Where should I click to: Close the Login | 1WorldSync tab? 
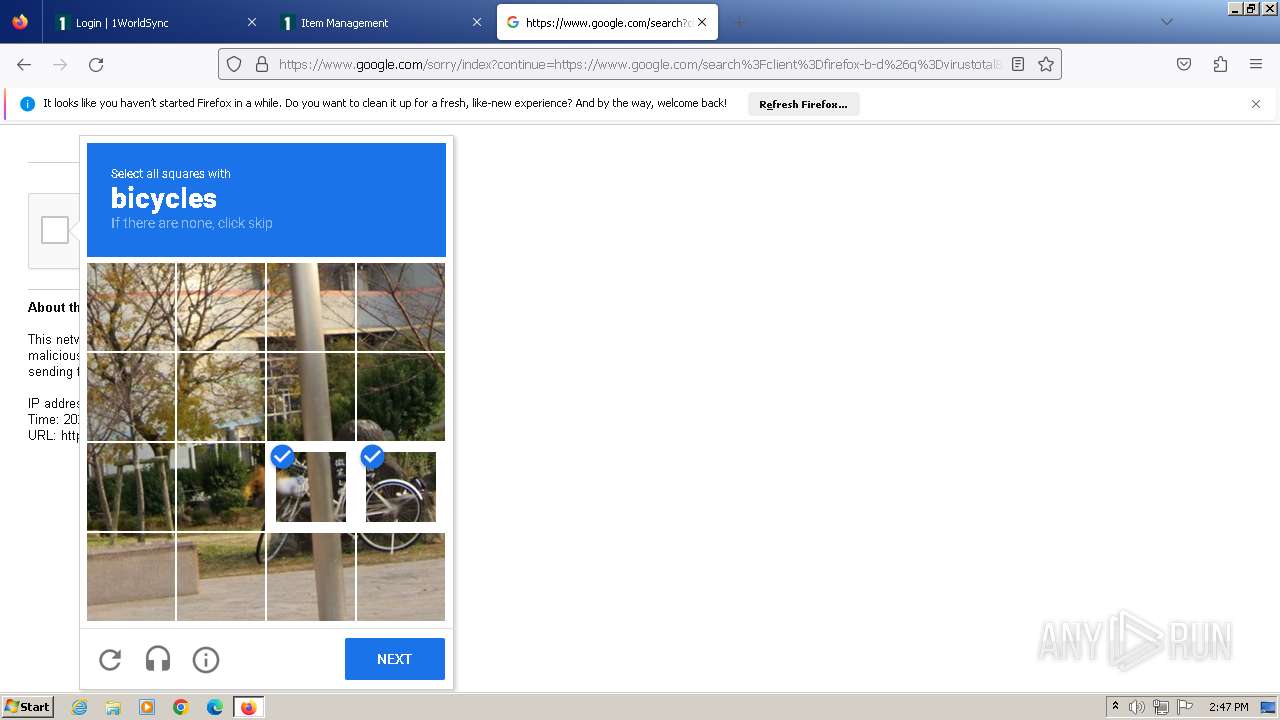click(x=252, y=22)
